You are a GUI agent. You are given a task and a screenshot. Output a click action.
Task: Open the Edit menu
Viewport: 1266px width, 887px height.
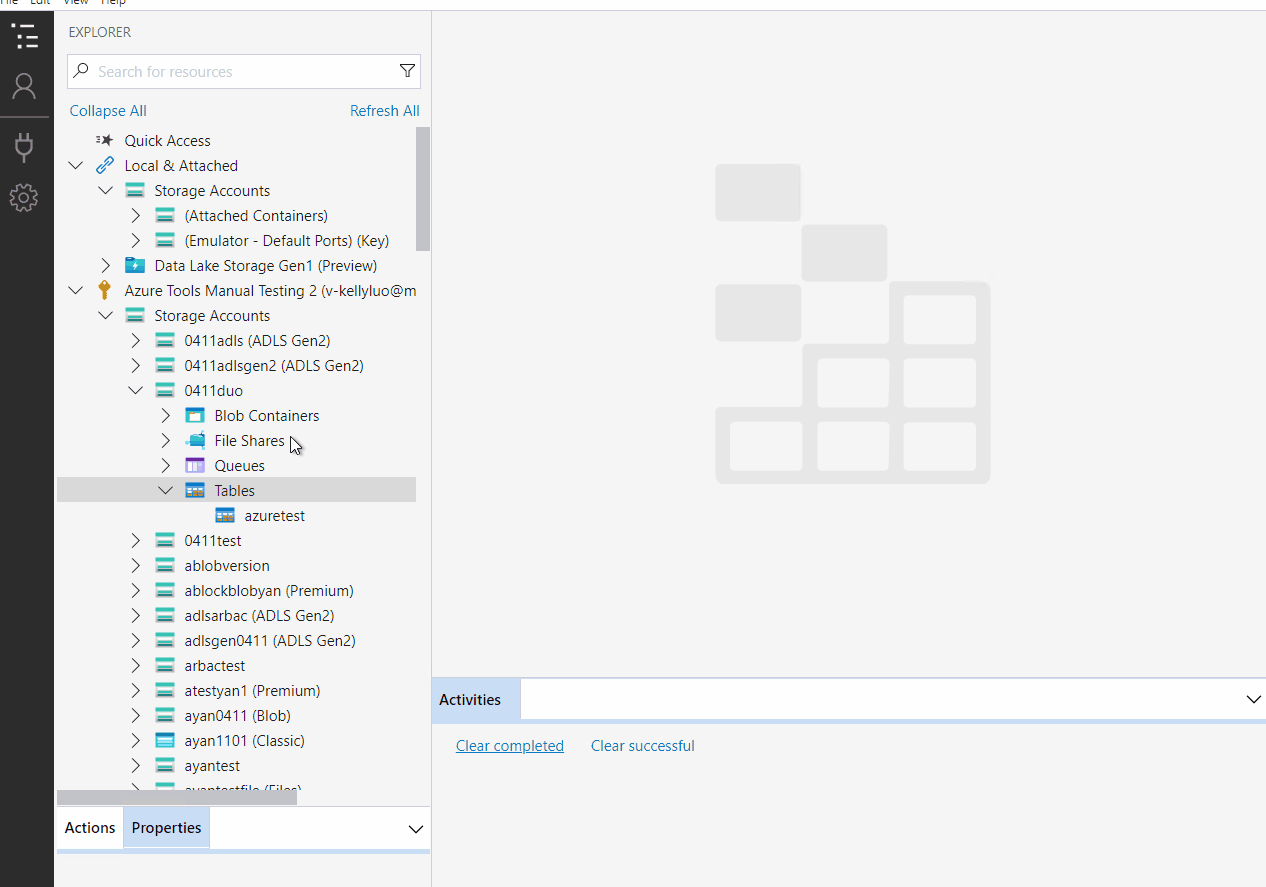(x=41, y=3)
